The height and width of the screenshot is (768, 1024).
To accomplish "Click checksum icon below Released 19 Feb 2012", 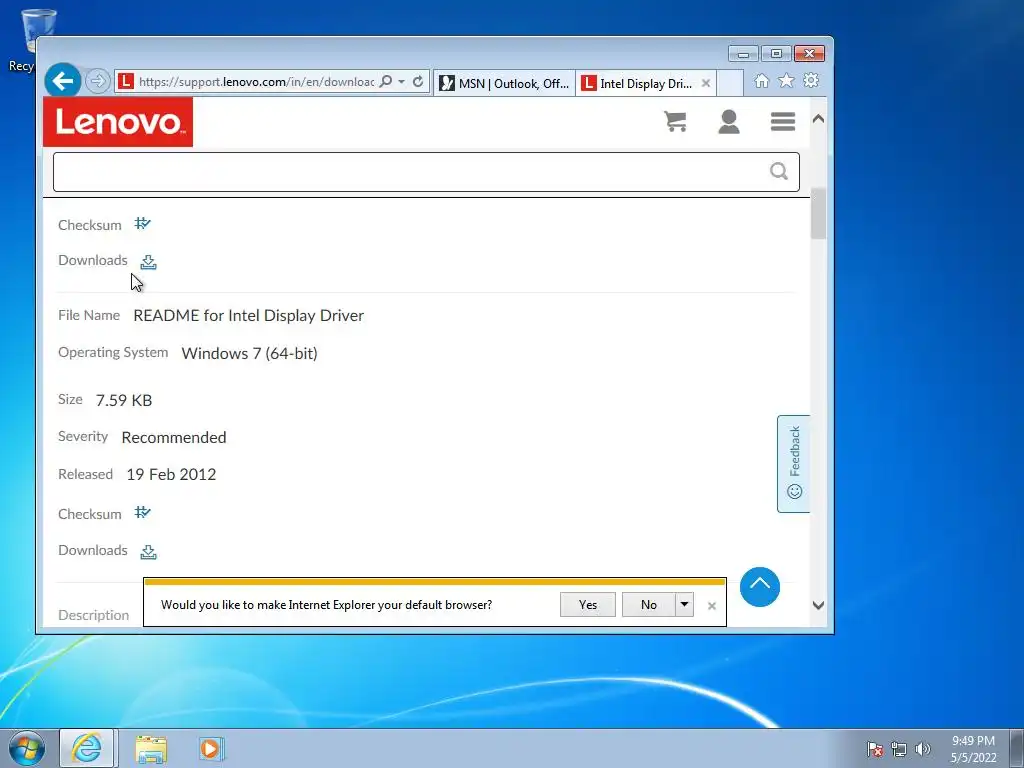I will pos(142,513).
